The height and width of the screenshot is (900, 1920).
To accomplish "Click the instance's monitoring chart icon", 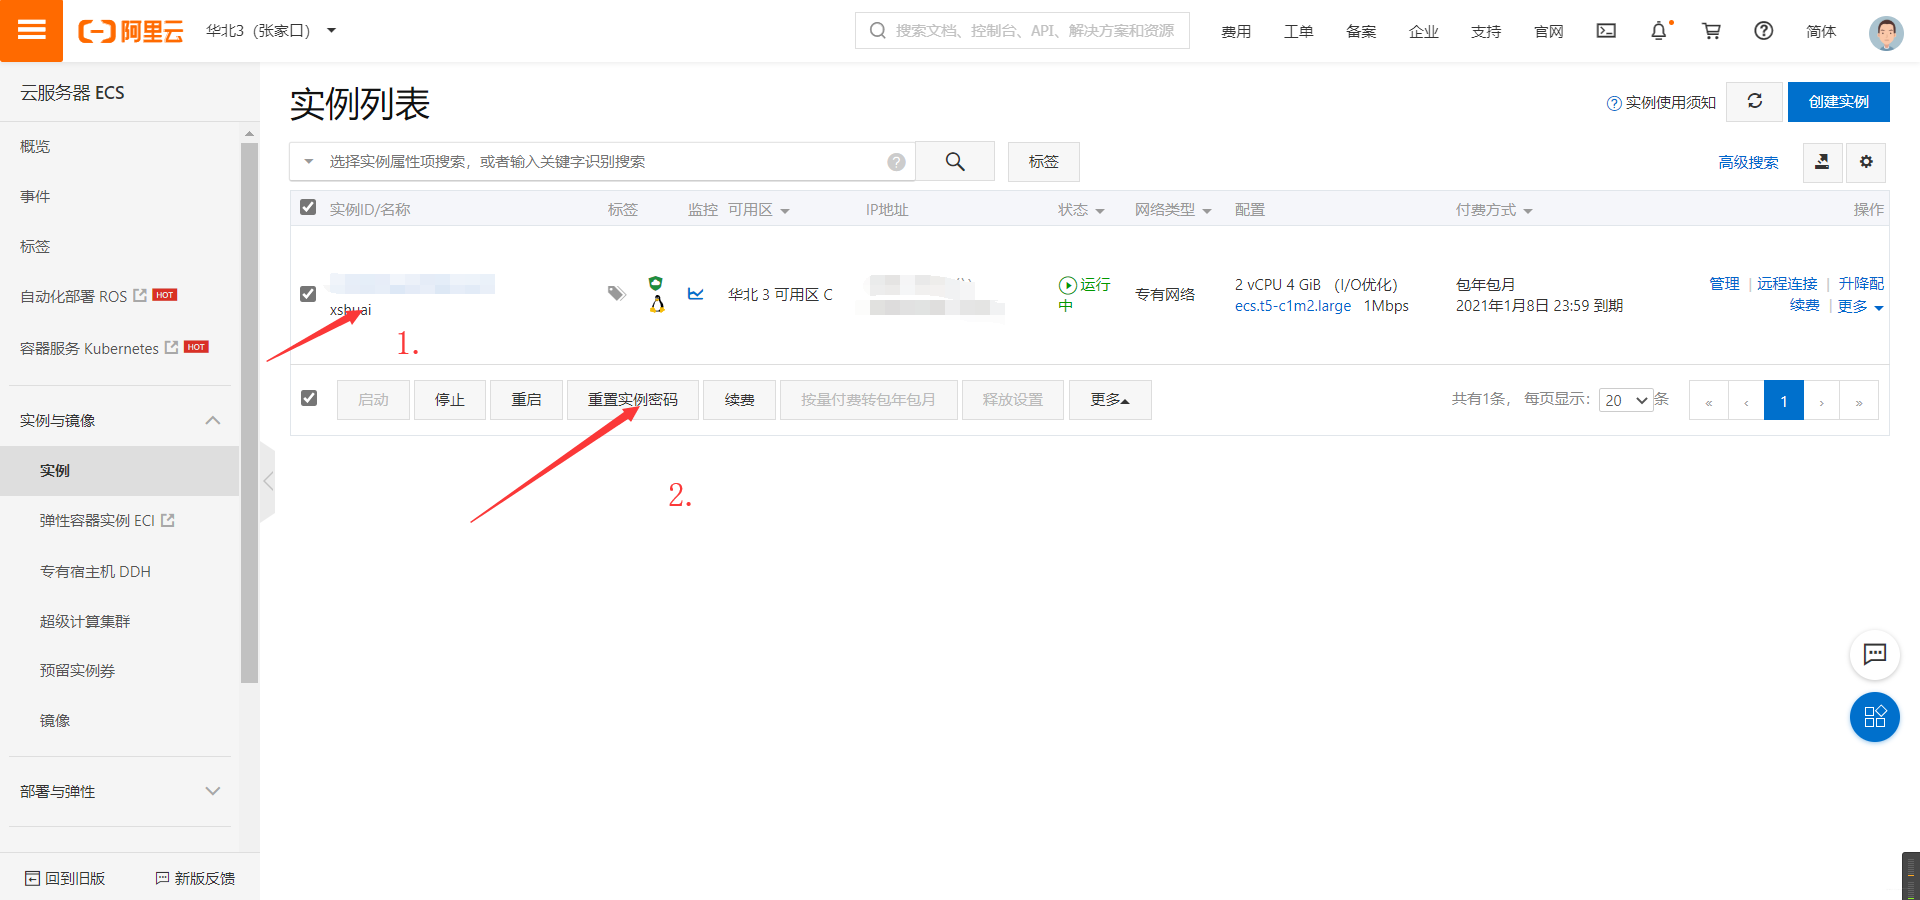I will (696, 294).
